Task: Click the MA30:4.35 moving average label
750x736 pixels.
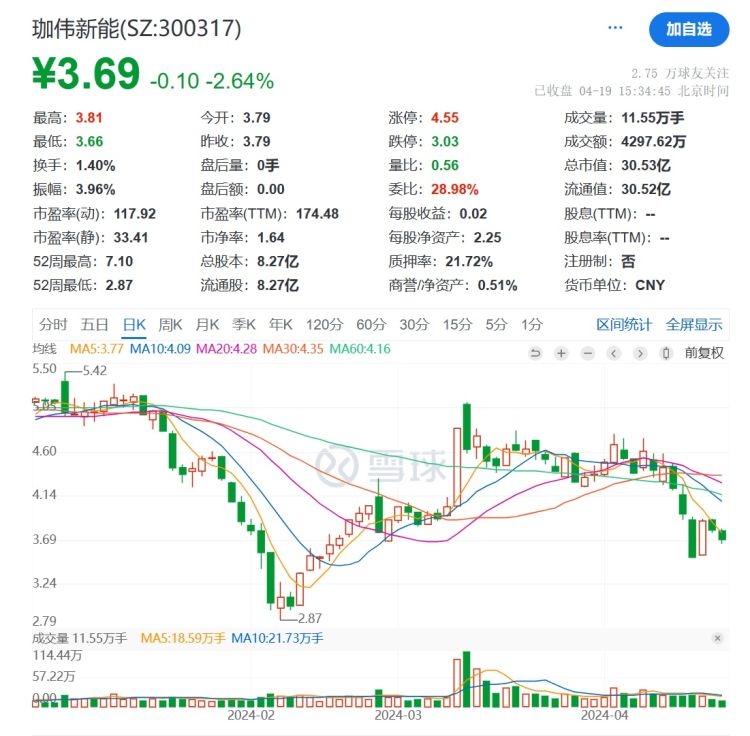Action: pyautogui.click(x=293, y=349)
